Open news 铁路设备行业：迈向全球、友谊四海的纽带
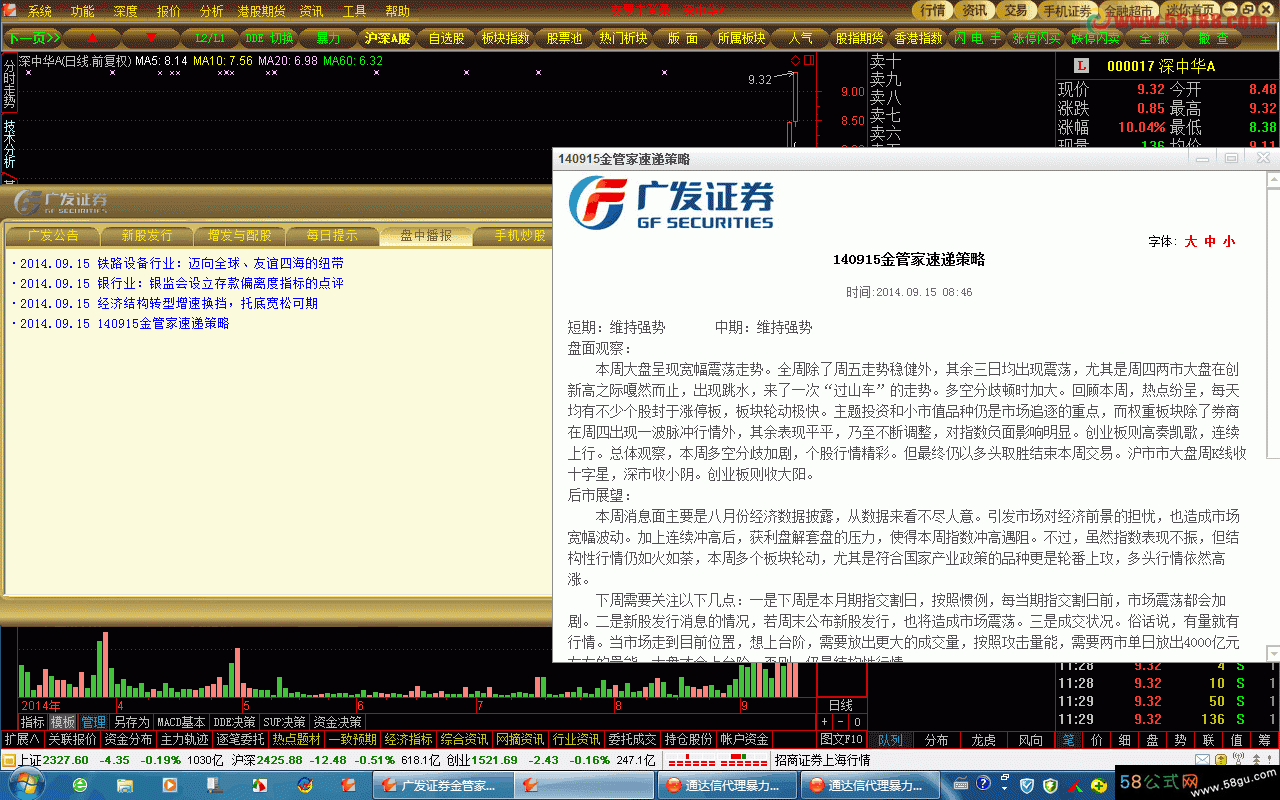Image resolution: width=1280 pixels, height=800 pixels. tap(220, 263)
